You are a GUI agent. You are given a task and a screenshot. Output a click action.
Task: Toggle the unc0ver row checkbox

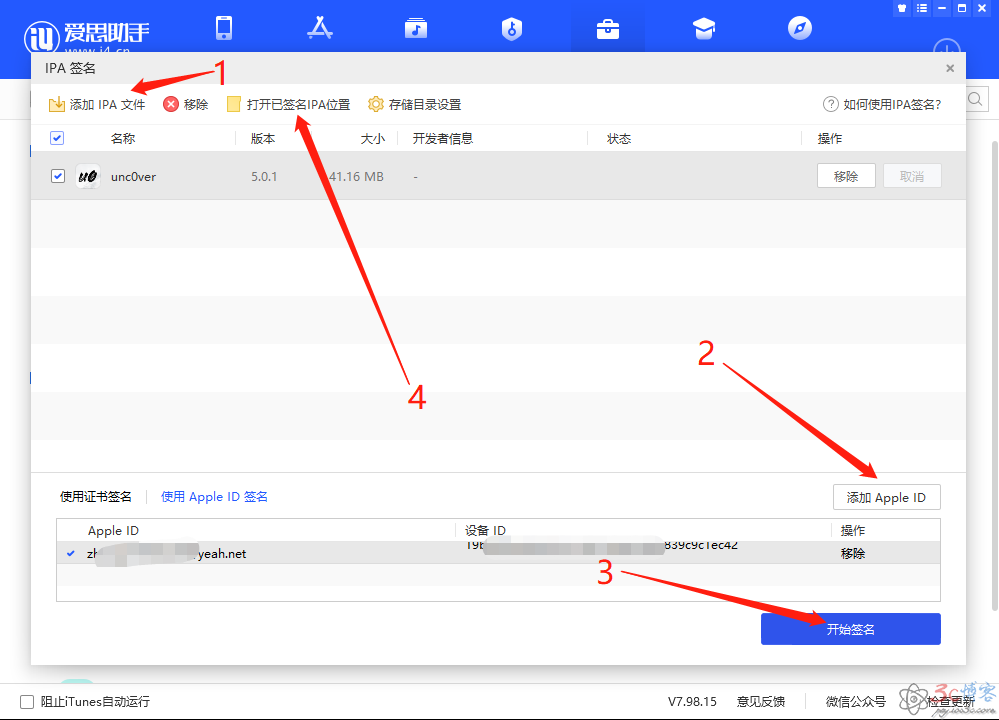click(57, 176)
